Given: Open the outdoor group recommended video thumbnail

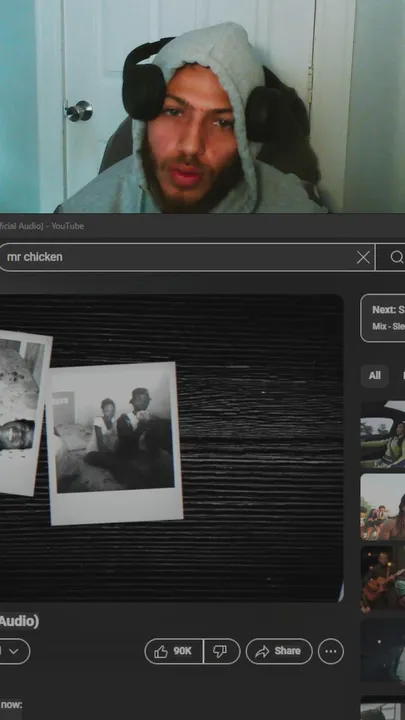Looking at the screenshot, I should pyautogui.click(x=383, y=507).
